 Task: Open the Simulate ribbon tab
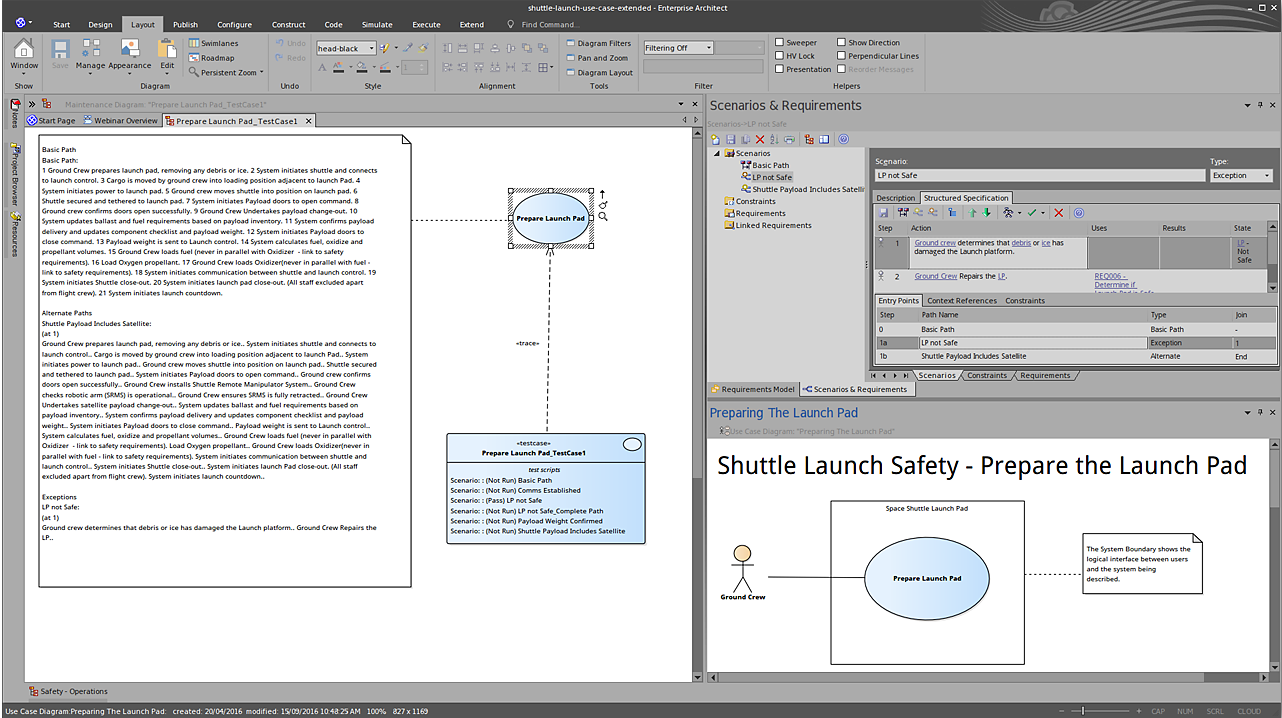377,24
